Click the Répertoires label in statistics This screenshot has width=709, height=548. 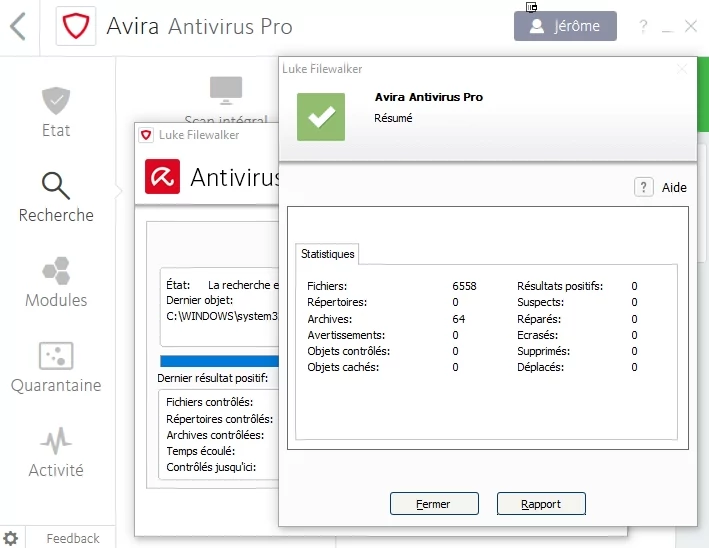coord(337,302)
